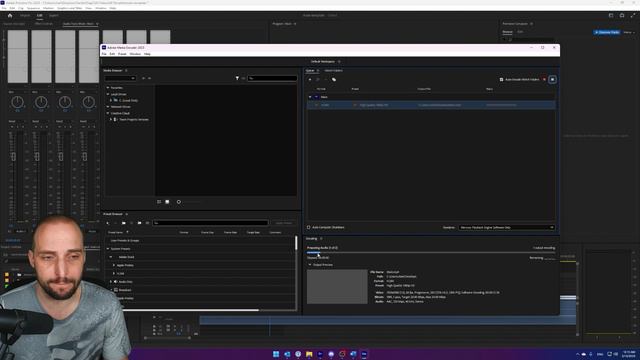Export presets in Preset Browser
Viewport: 640px width, 360px height.
(147, 223)
